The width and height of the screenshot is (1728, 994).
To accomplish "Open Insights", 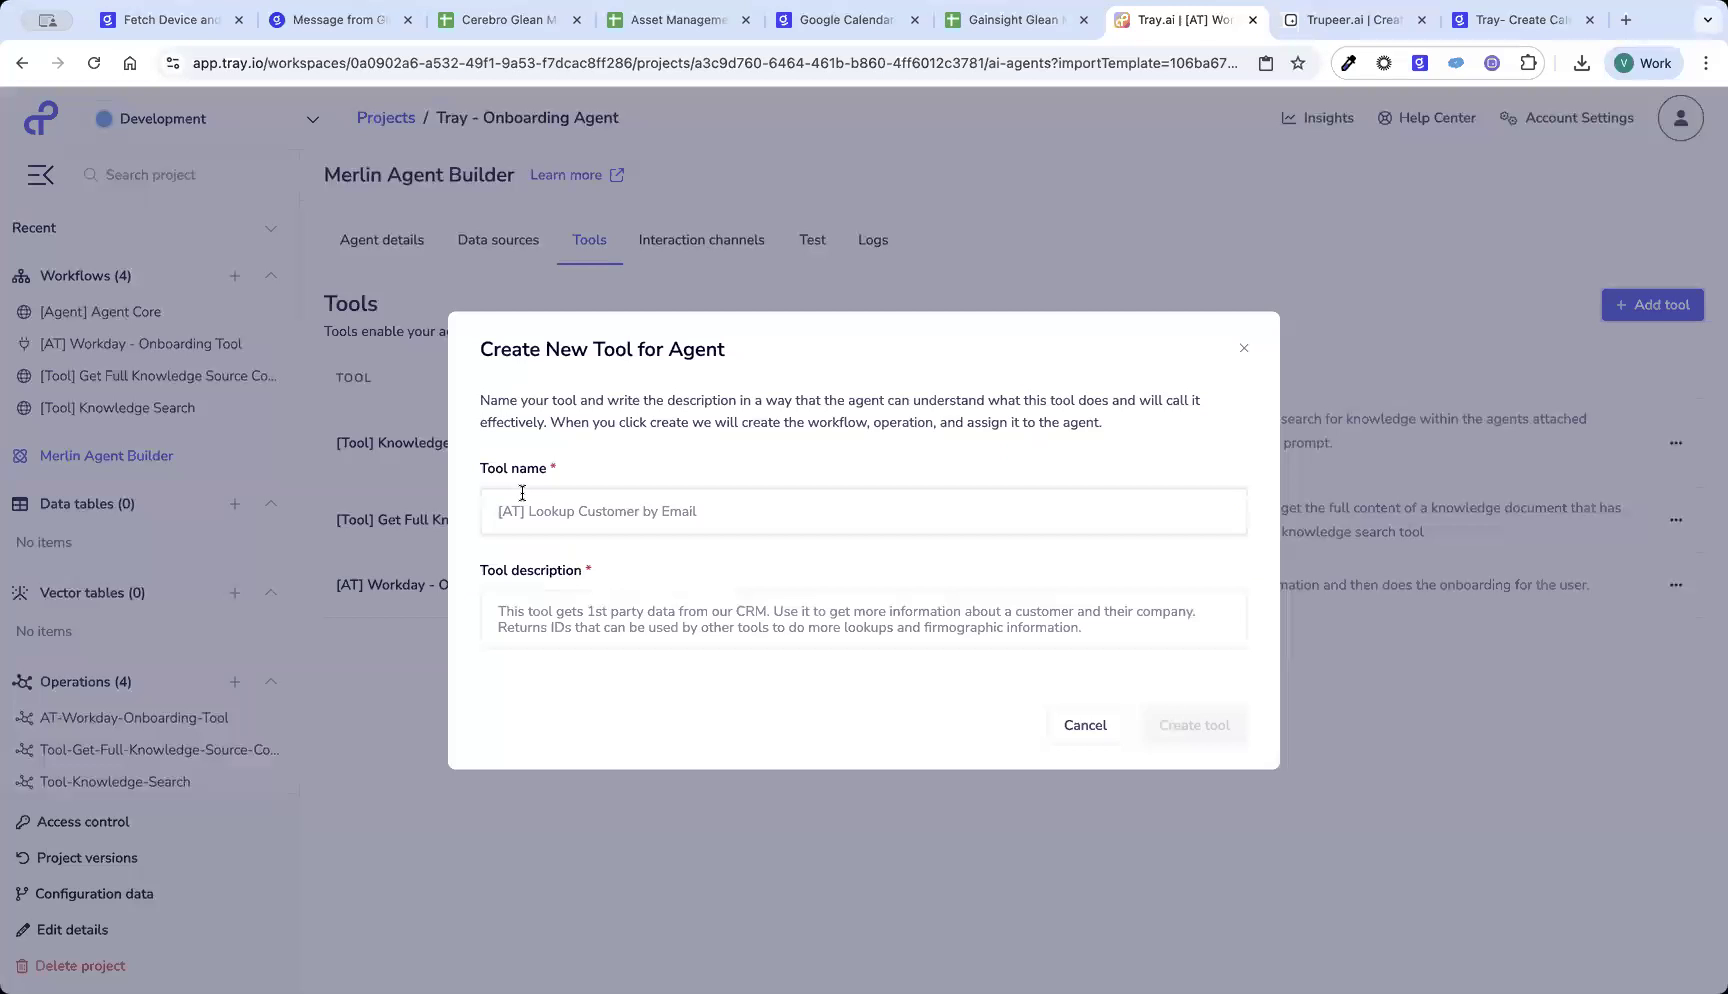I will click(1318, 117).
